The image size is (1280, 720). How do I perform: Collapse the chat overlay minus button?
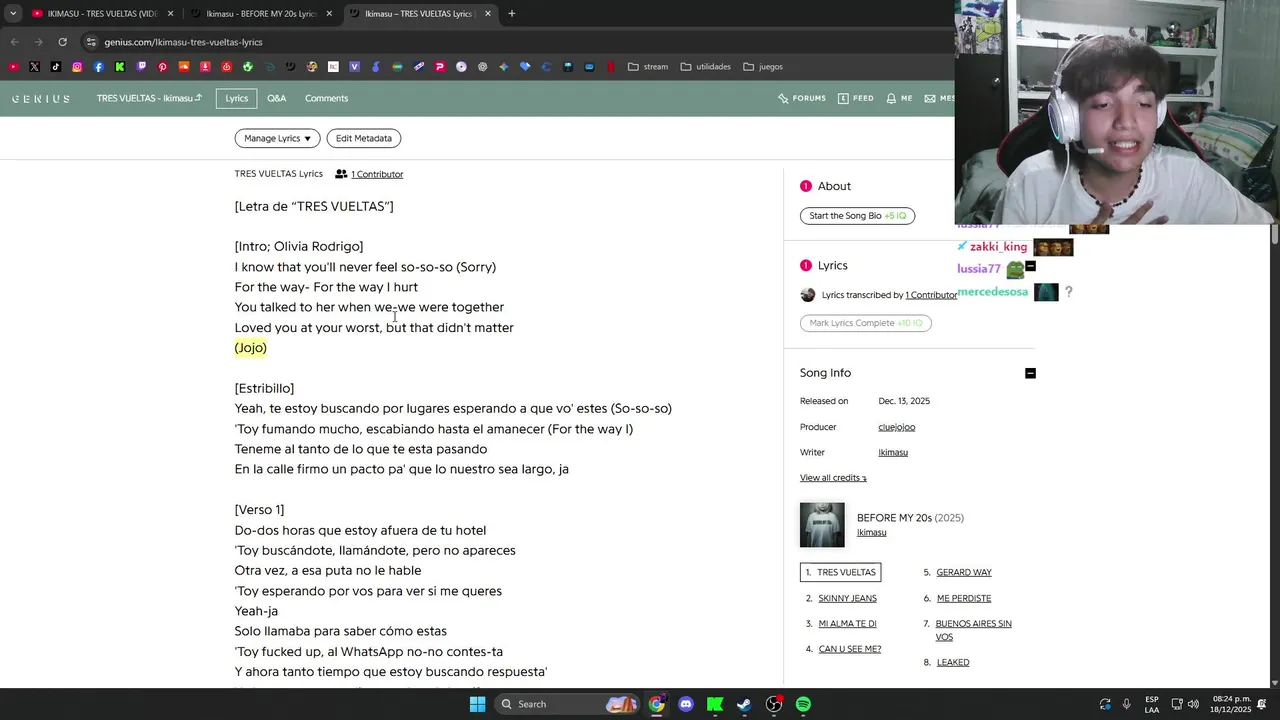click(1030, 266)
